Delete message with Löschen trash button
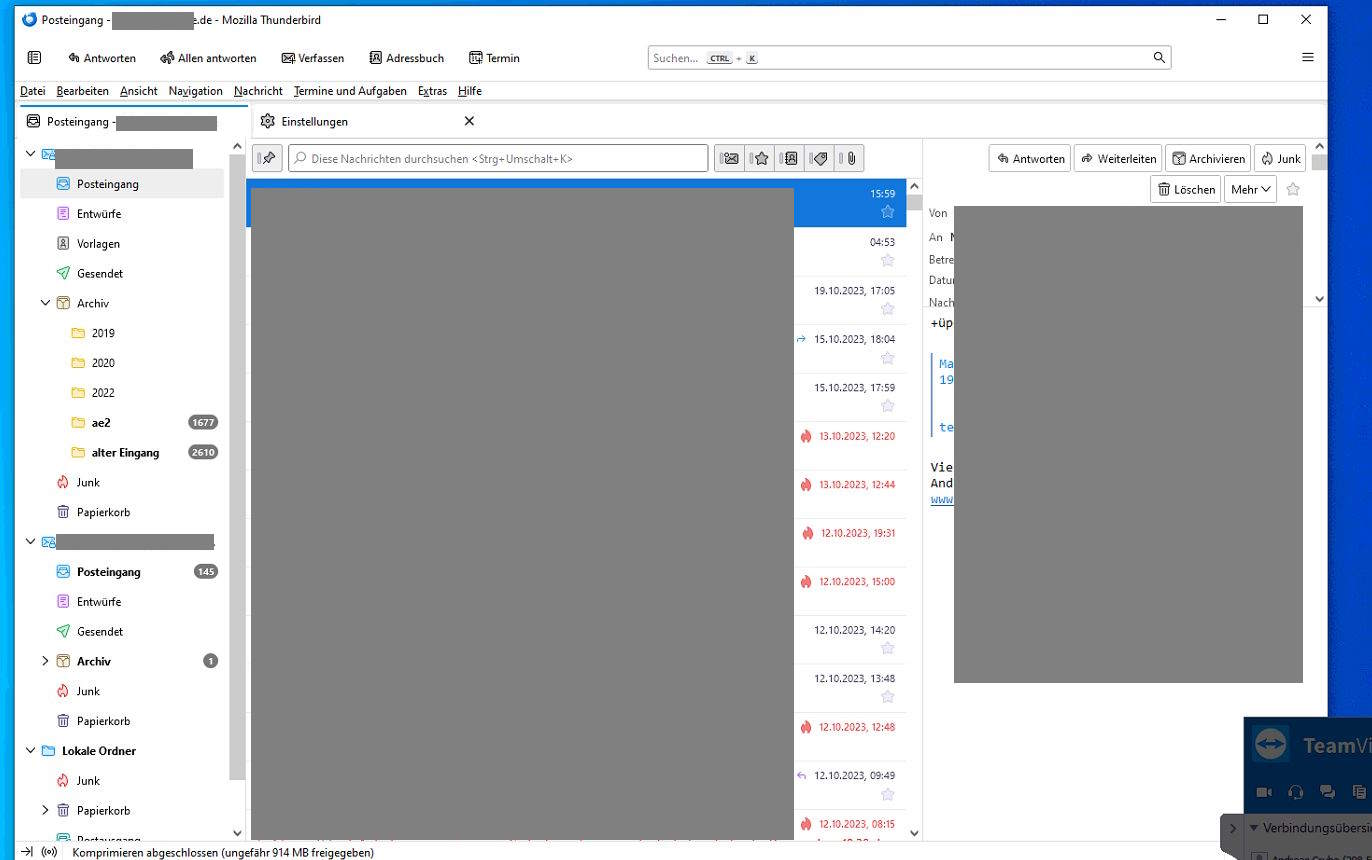1372x860 pixels. (1185, 189)
